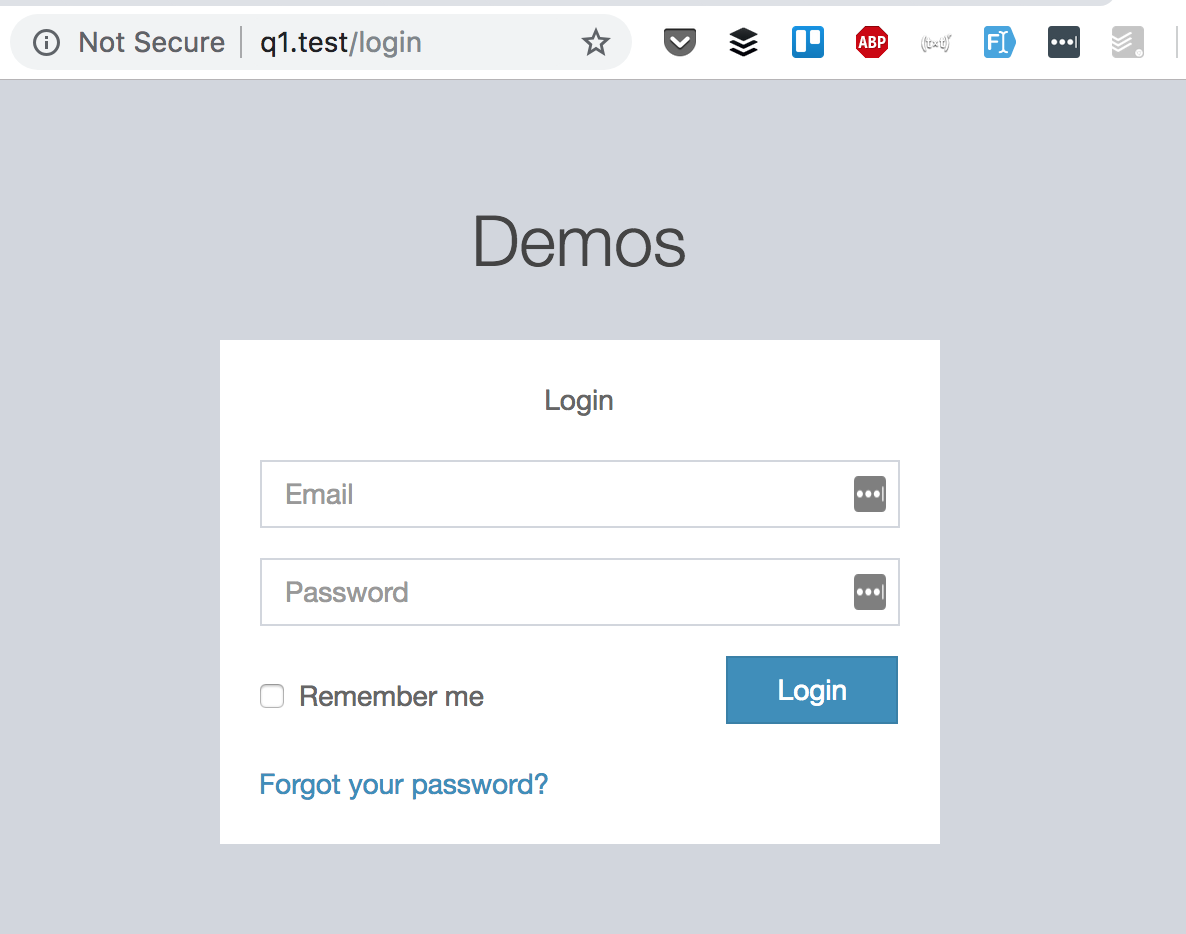The height and width of the screenshot is (934, 1186).
Task: Open the red ABP Adblock Plus icon
Action: pyautogui.click(x=872, y=42)
